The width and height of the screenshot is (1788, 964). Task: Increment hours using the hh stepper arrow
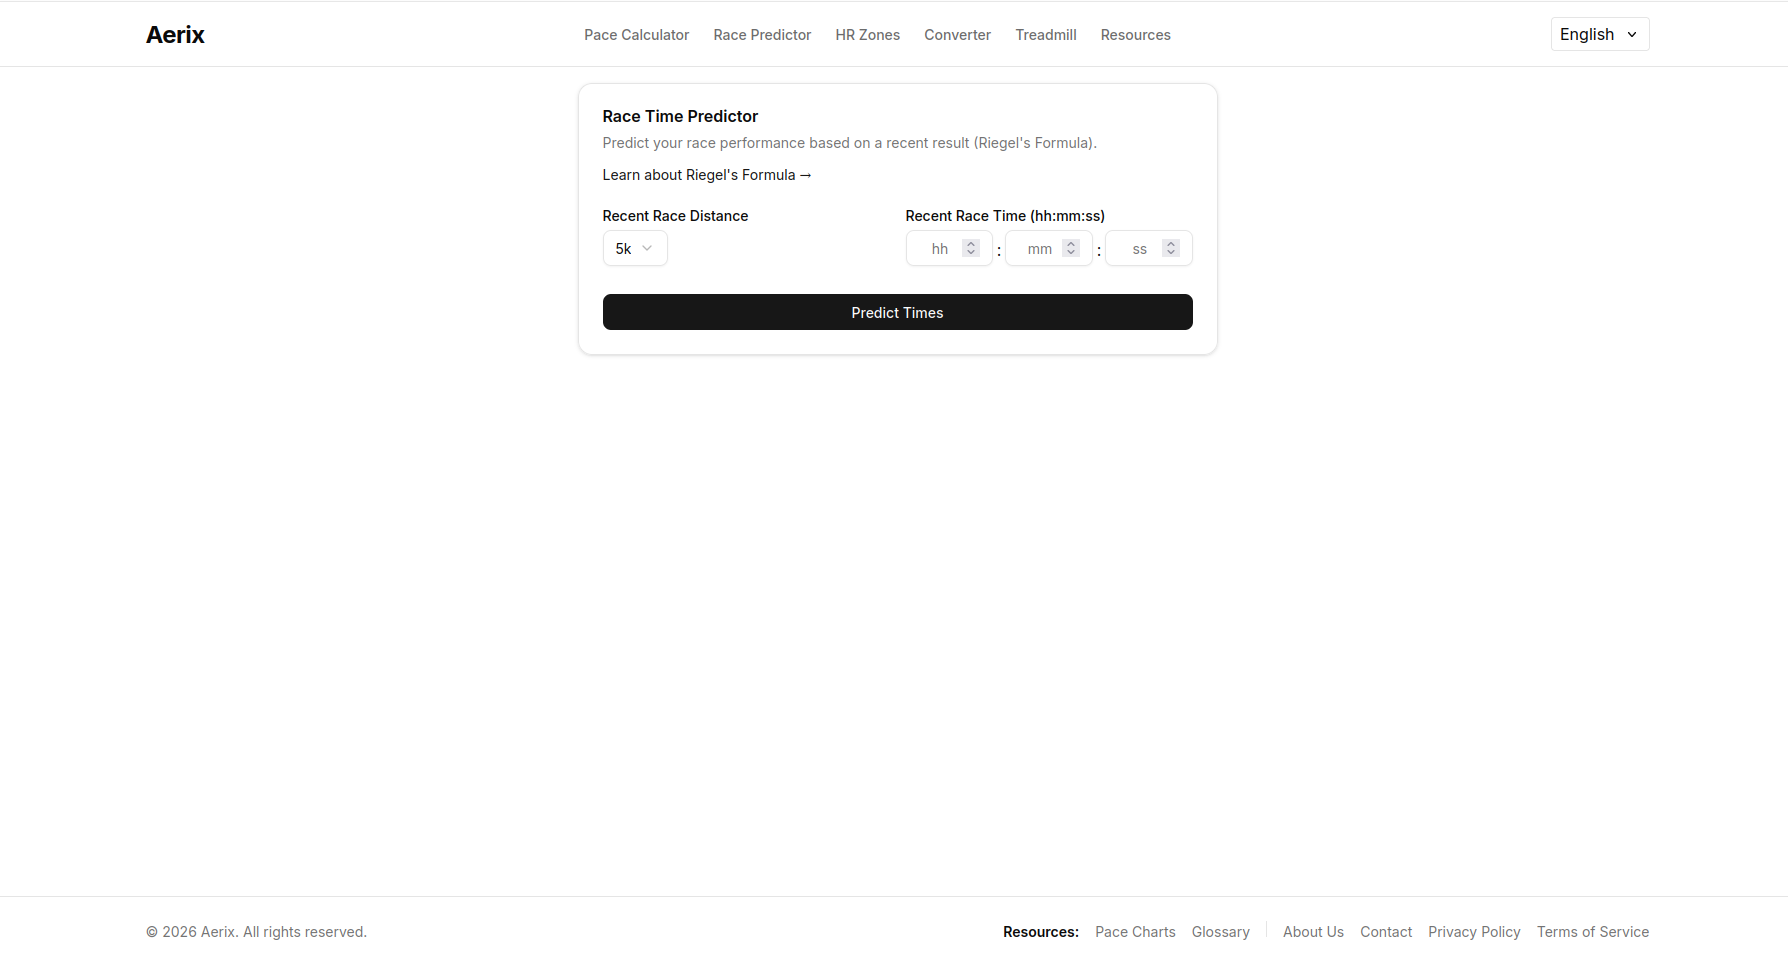pyautogui.click(x=970, y=243)
